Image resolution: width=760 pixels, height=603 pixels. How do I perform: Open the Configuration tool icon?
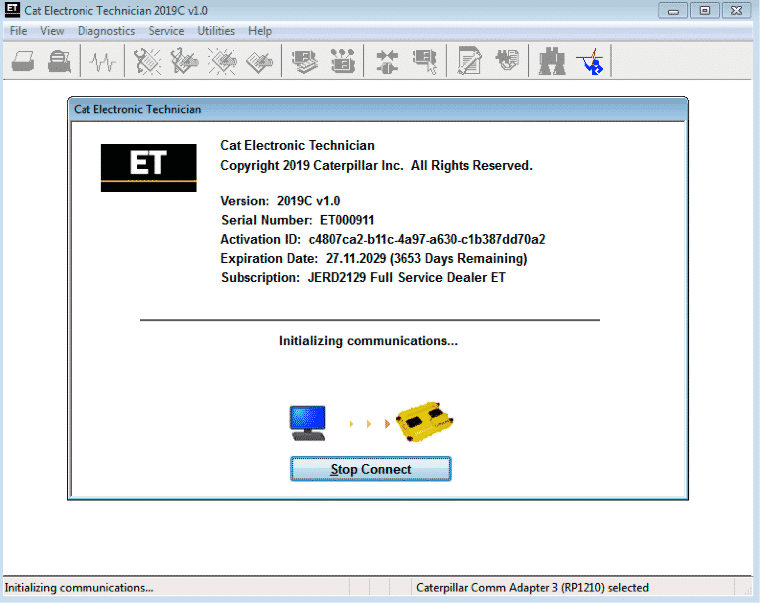(x=343, y=61)
